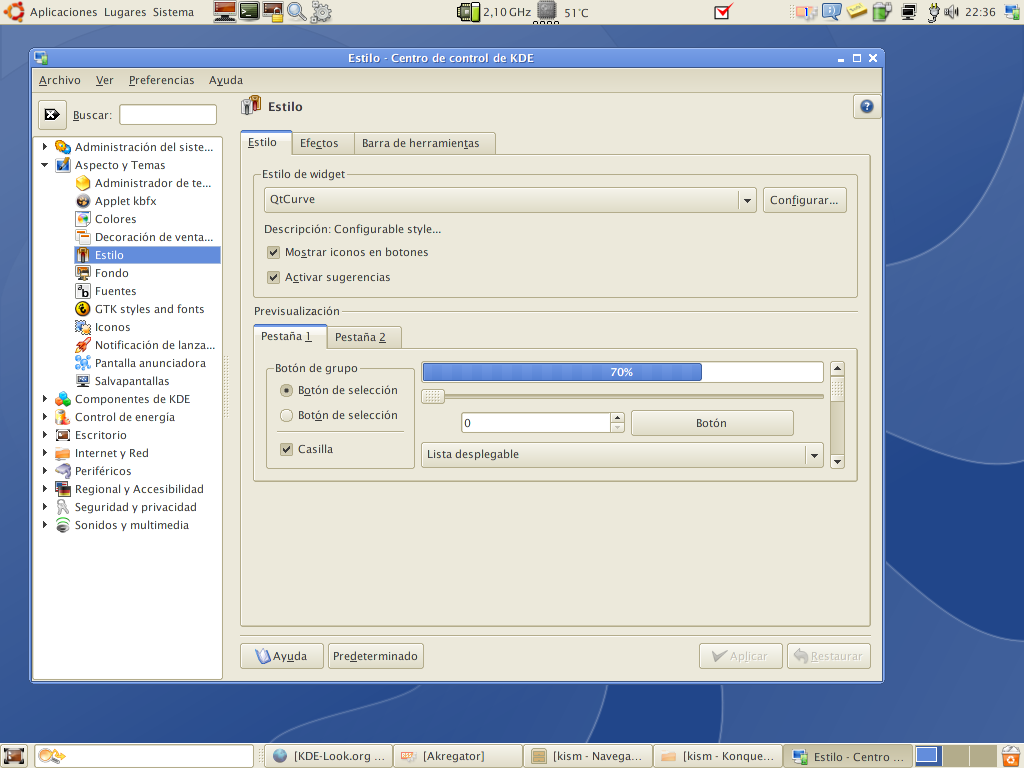
Task: Toggle Mostrar iconos en botones checkbox
Action: click(274, 252)
